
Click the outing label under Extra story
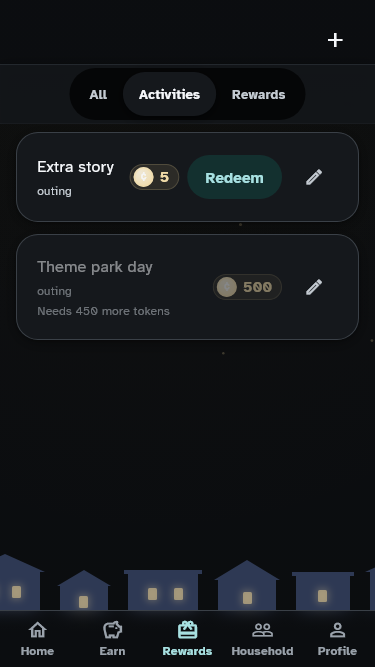click(54, 191)
